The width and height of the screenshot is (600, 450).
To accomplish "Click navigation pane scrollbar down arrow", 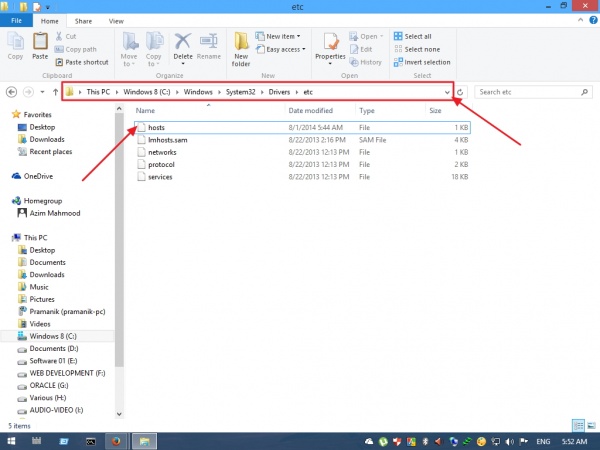I will point(119,414).
